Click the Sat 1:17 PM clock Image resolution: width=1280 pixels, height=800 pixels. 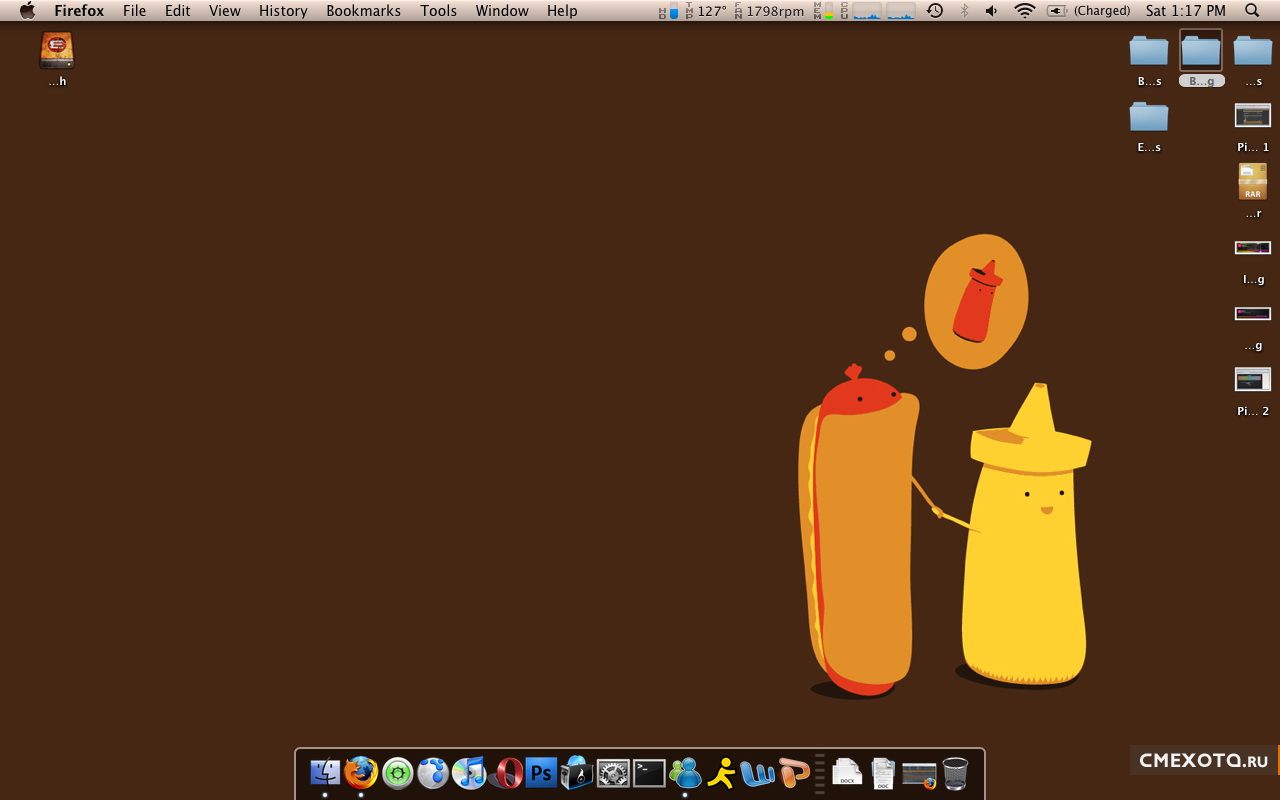point(1185,11)
